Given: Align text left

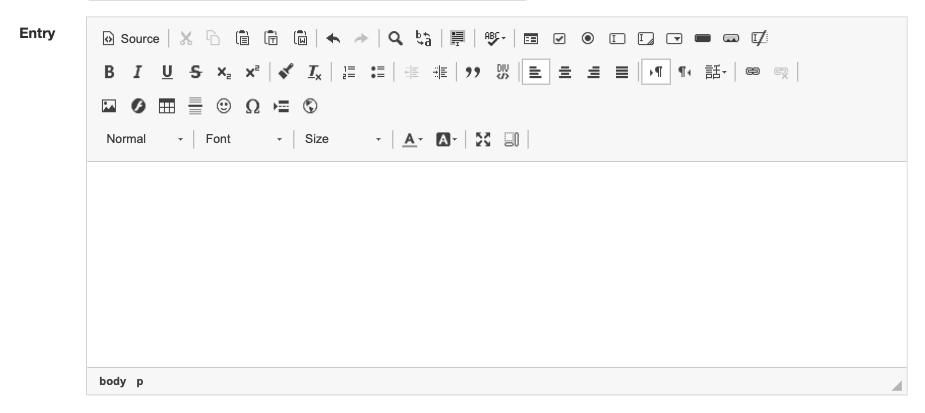Looking at the screenshot, I should [536, 72].
